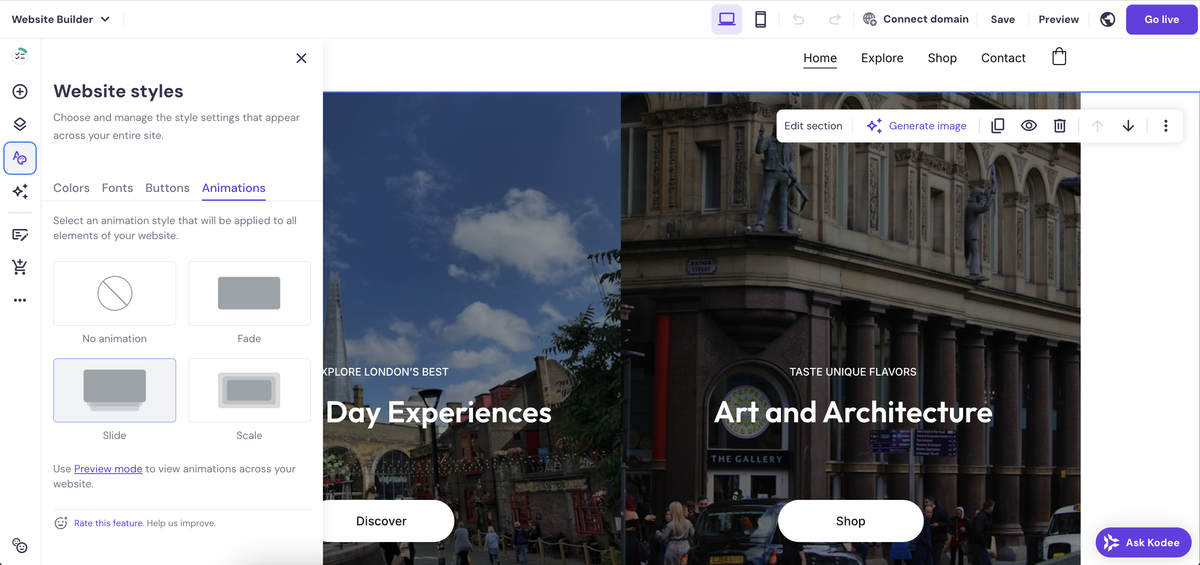Viewport: 1200px width, 565px height.
Task: Switch to the Buttons tab
Action: (x=167, y=188)
